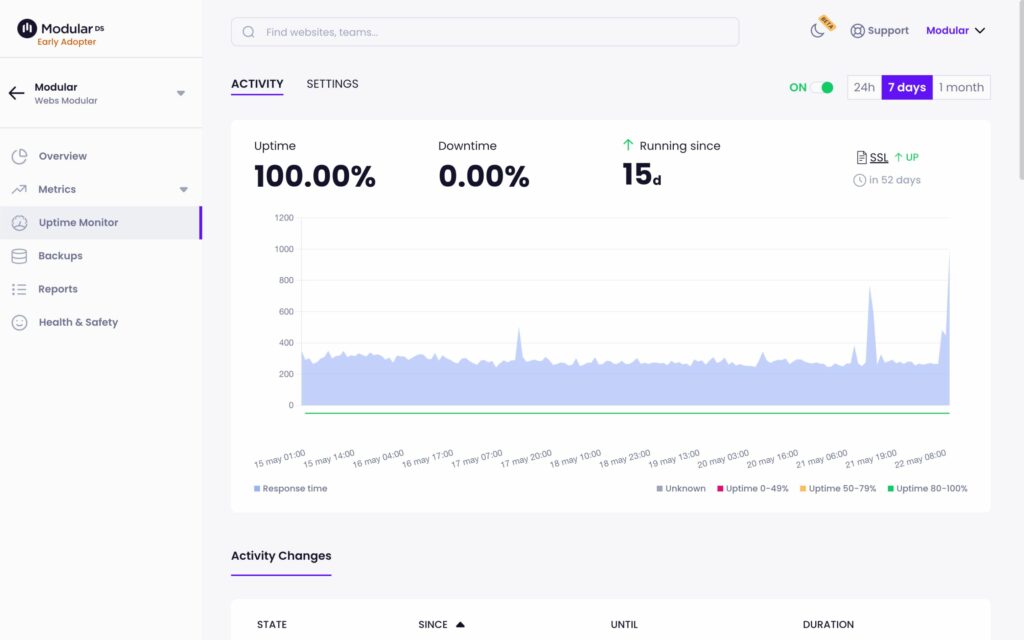Toggle dark mode moon icon
1024x640 pixels.
(818, 31)
